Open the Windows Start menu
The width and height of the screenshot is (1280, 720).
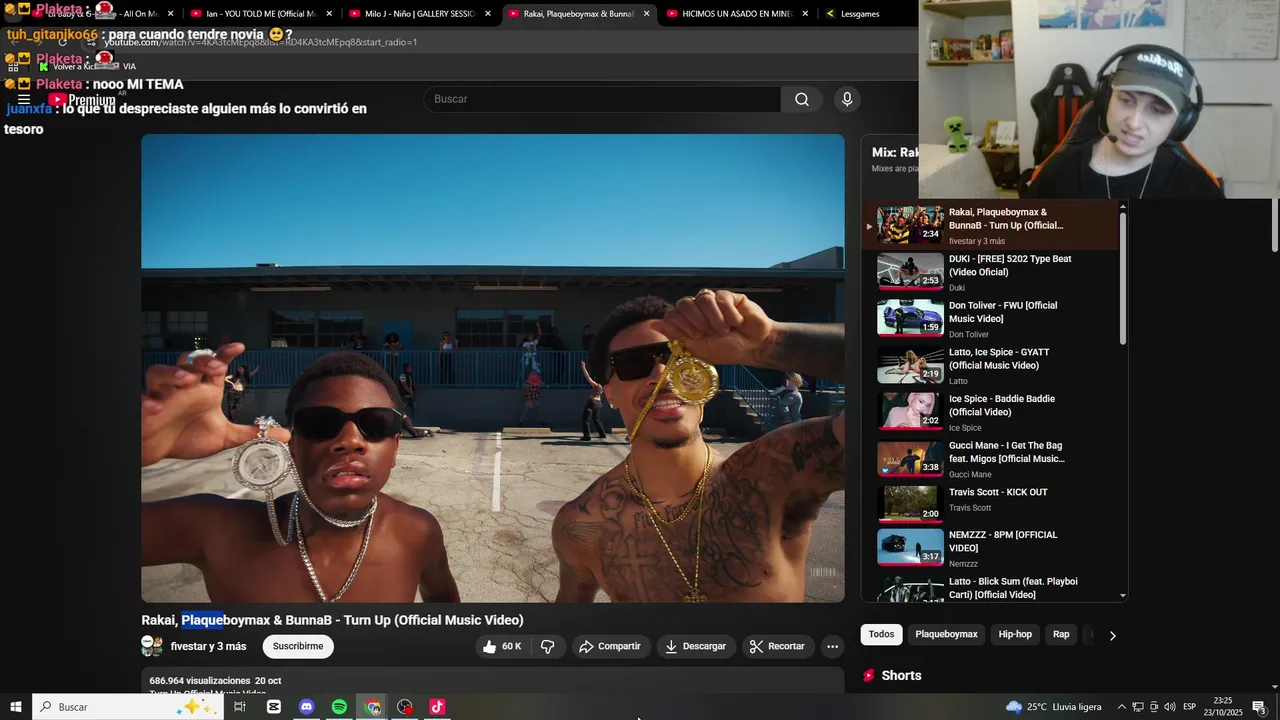click(16, 707)
